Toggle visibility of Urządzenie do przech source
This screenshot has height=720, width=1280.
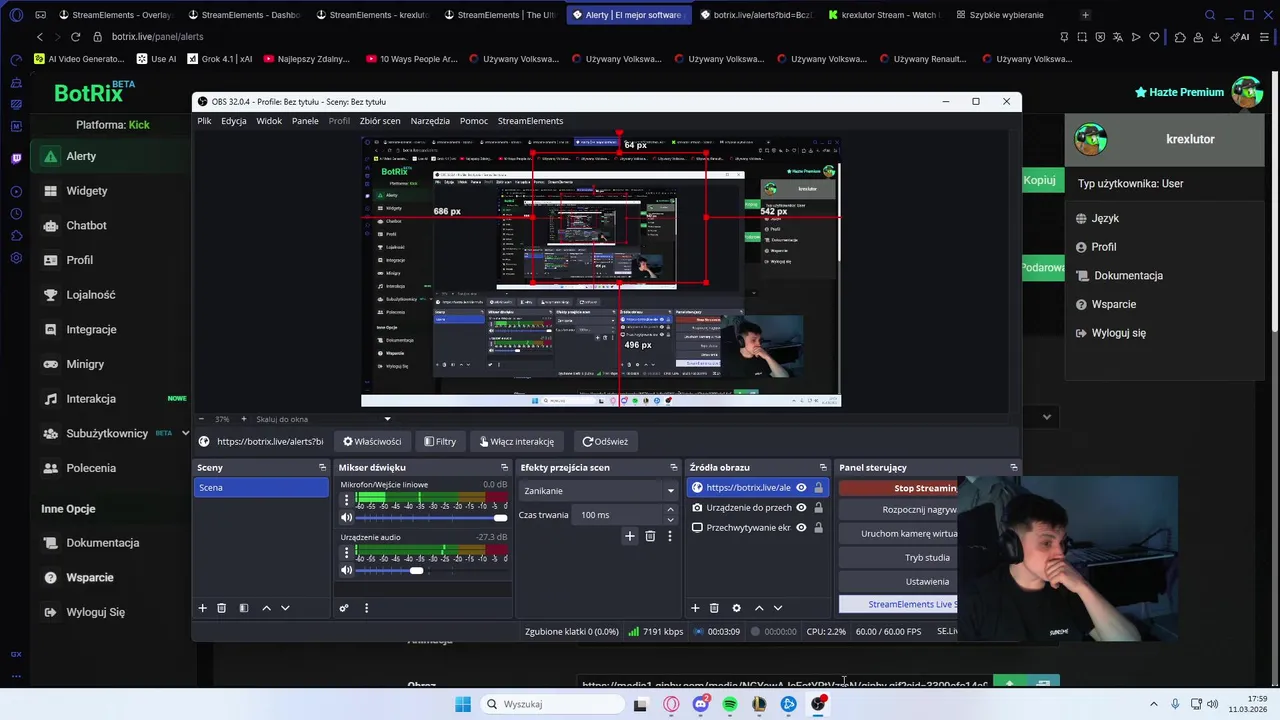click(x=801, y=508)
